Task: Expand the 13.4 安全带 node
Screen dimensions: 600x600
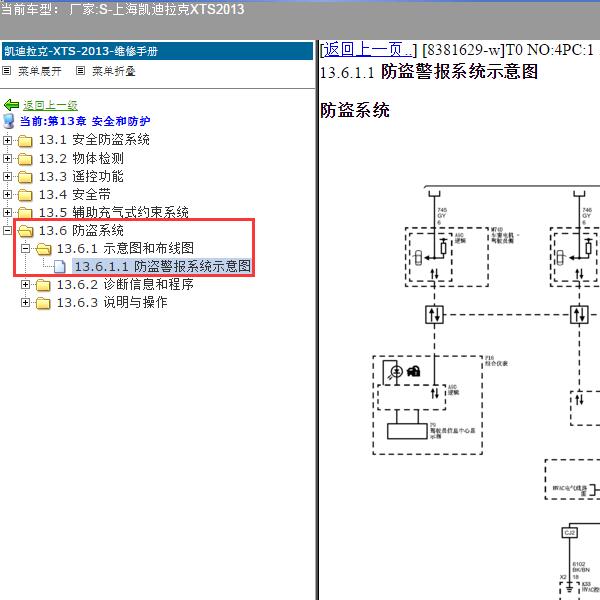Action: point(7,194)
